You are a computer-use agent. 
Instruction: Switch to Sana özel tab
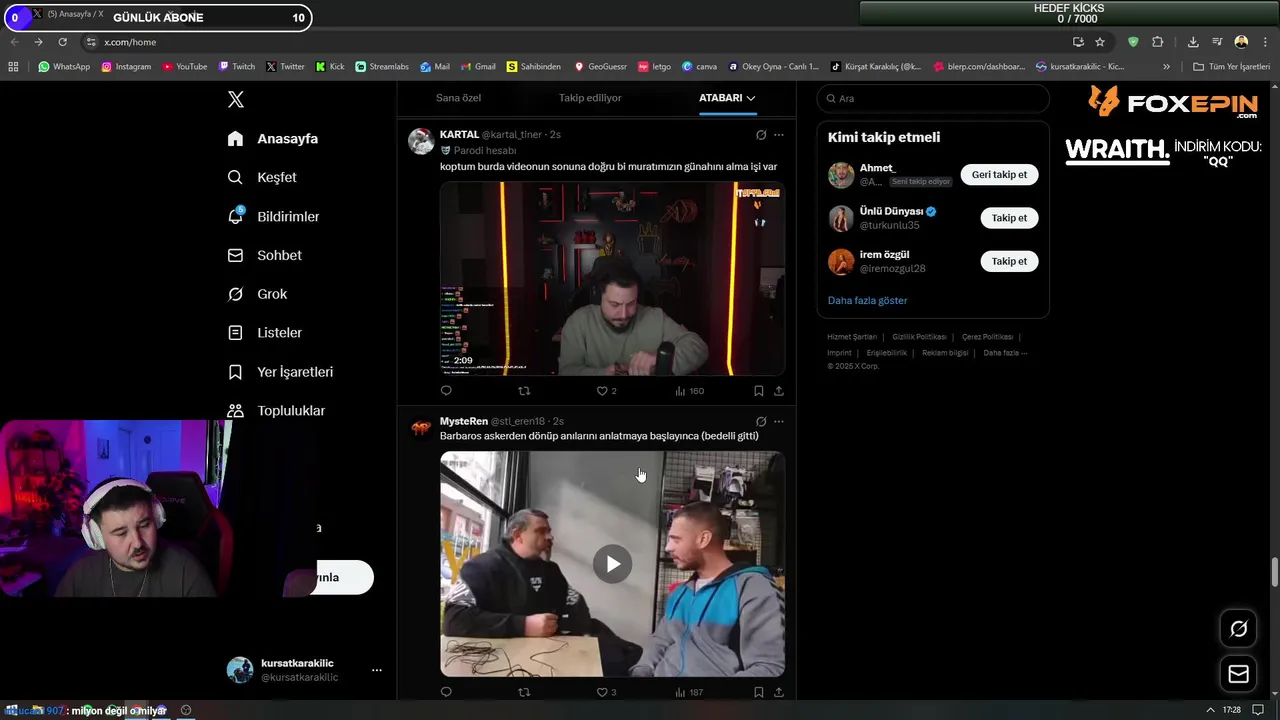458,98
